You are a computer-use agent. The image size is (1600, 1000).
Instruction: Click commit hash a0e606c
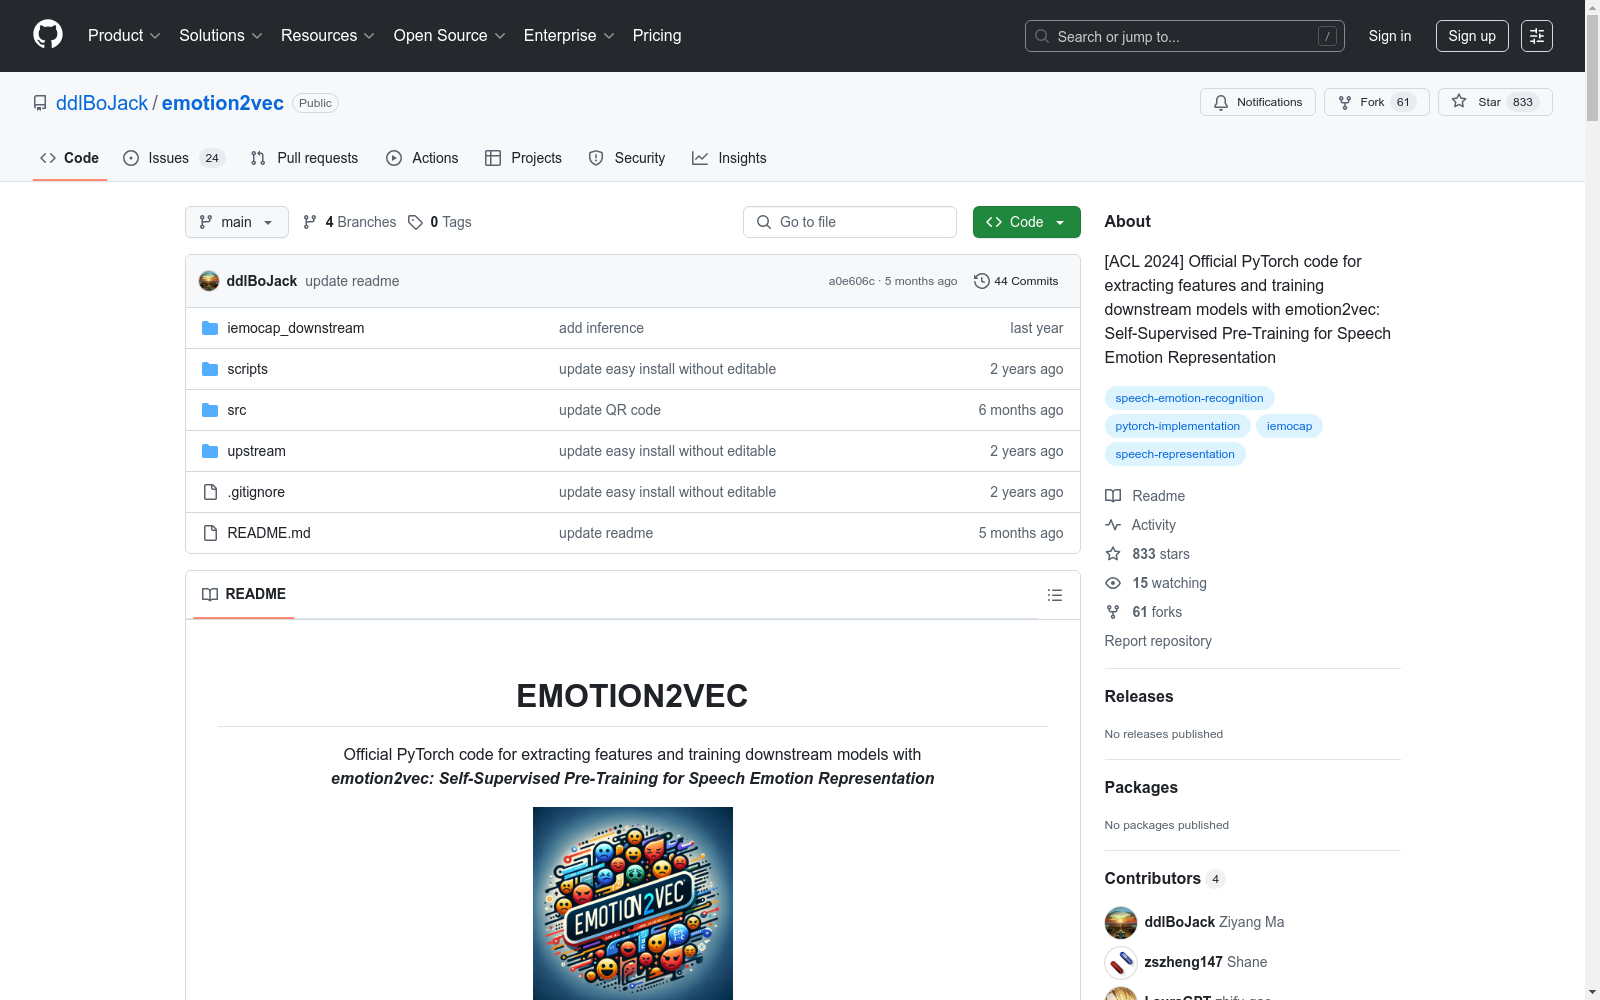pyautogui.click(x=851, y=281)
